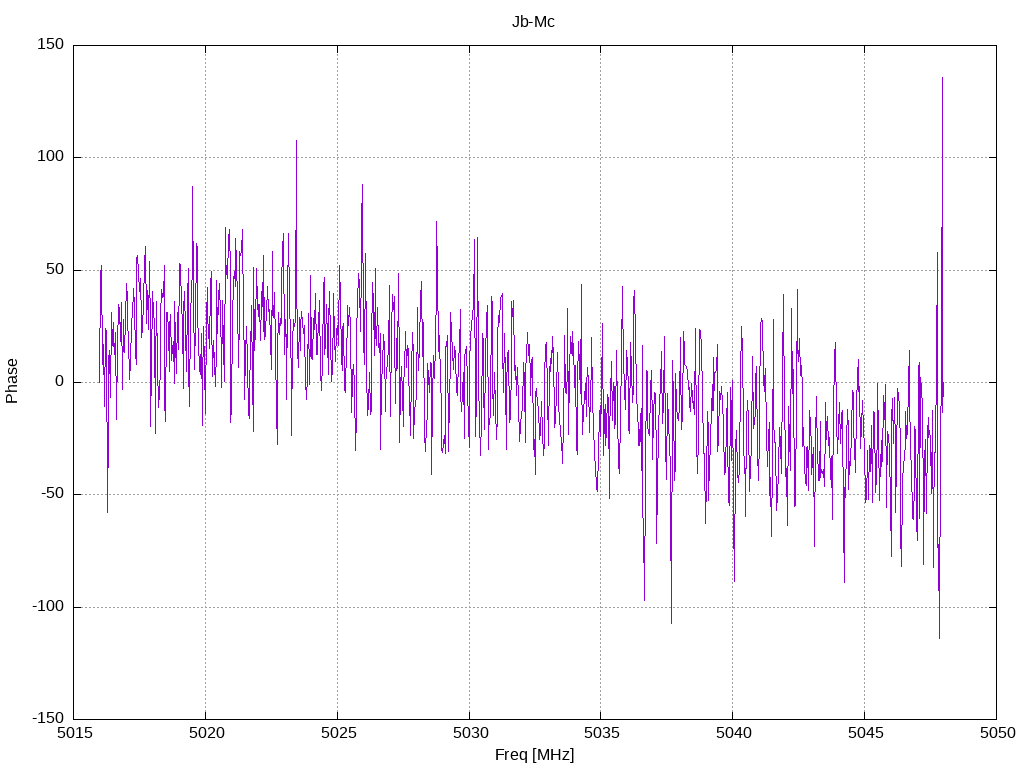Click the -150 y-axis tick label
1024x768 pixels.
(48, 719)
